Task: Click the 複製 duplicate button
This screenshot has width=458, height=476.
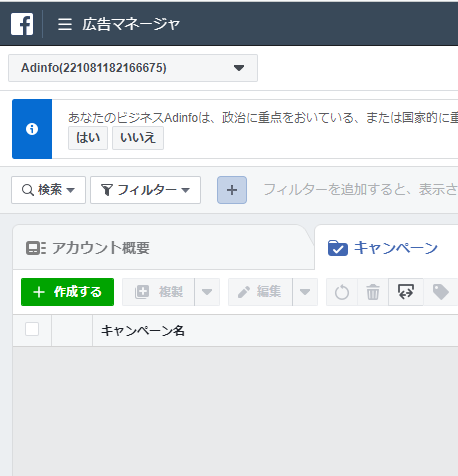Action: (x=158, y=292)
